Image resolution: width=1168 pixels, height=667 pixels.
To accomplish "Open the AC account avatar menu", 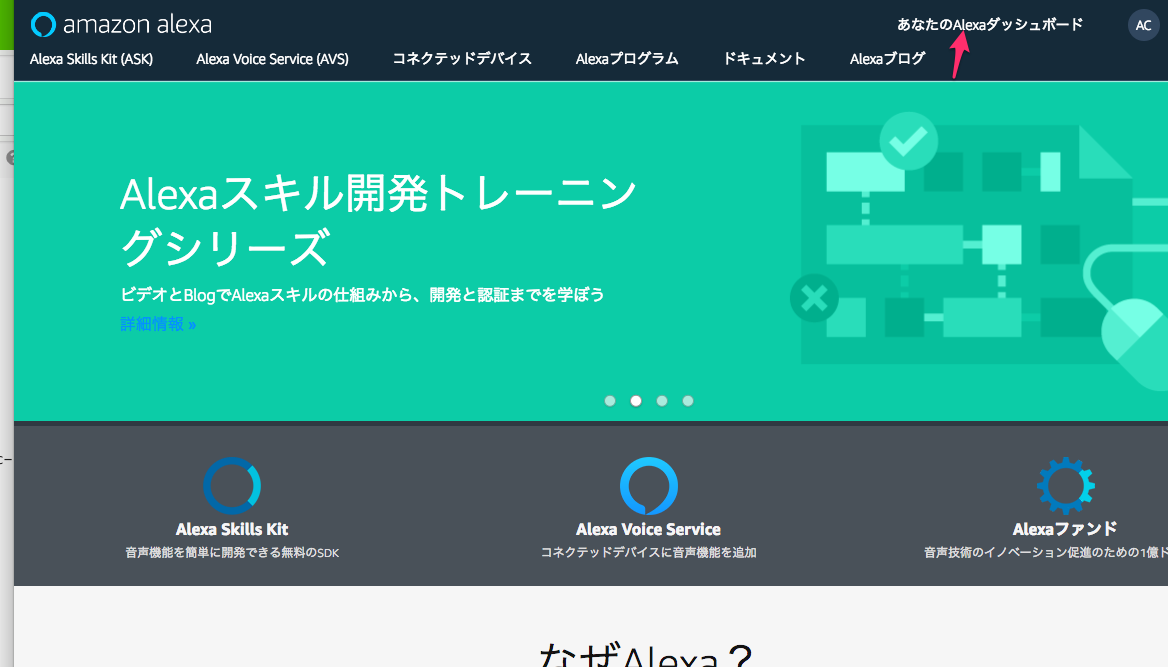I will pos(1143,24).
